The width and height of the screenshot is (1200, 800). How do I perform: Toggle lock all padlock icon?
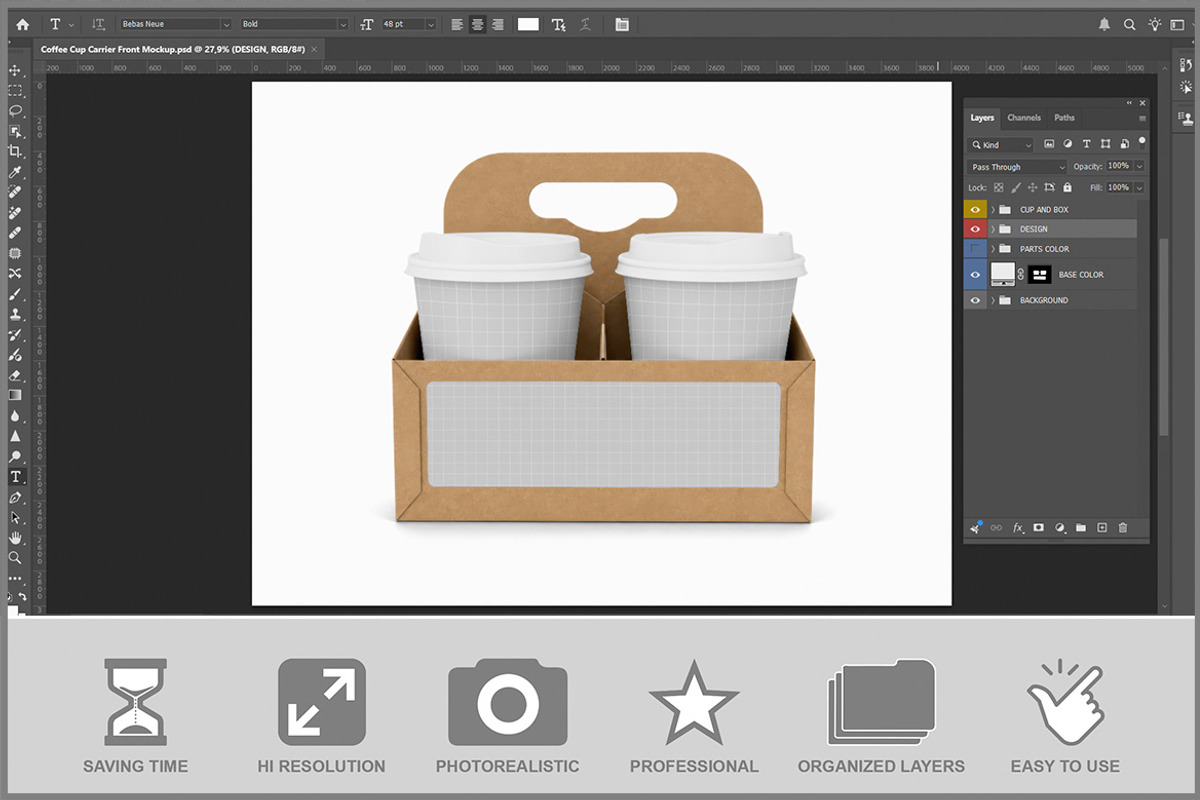coord(1067,187)
